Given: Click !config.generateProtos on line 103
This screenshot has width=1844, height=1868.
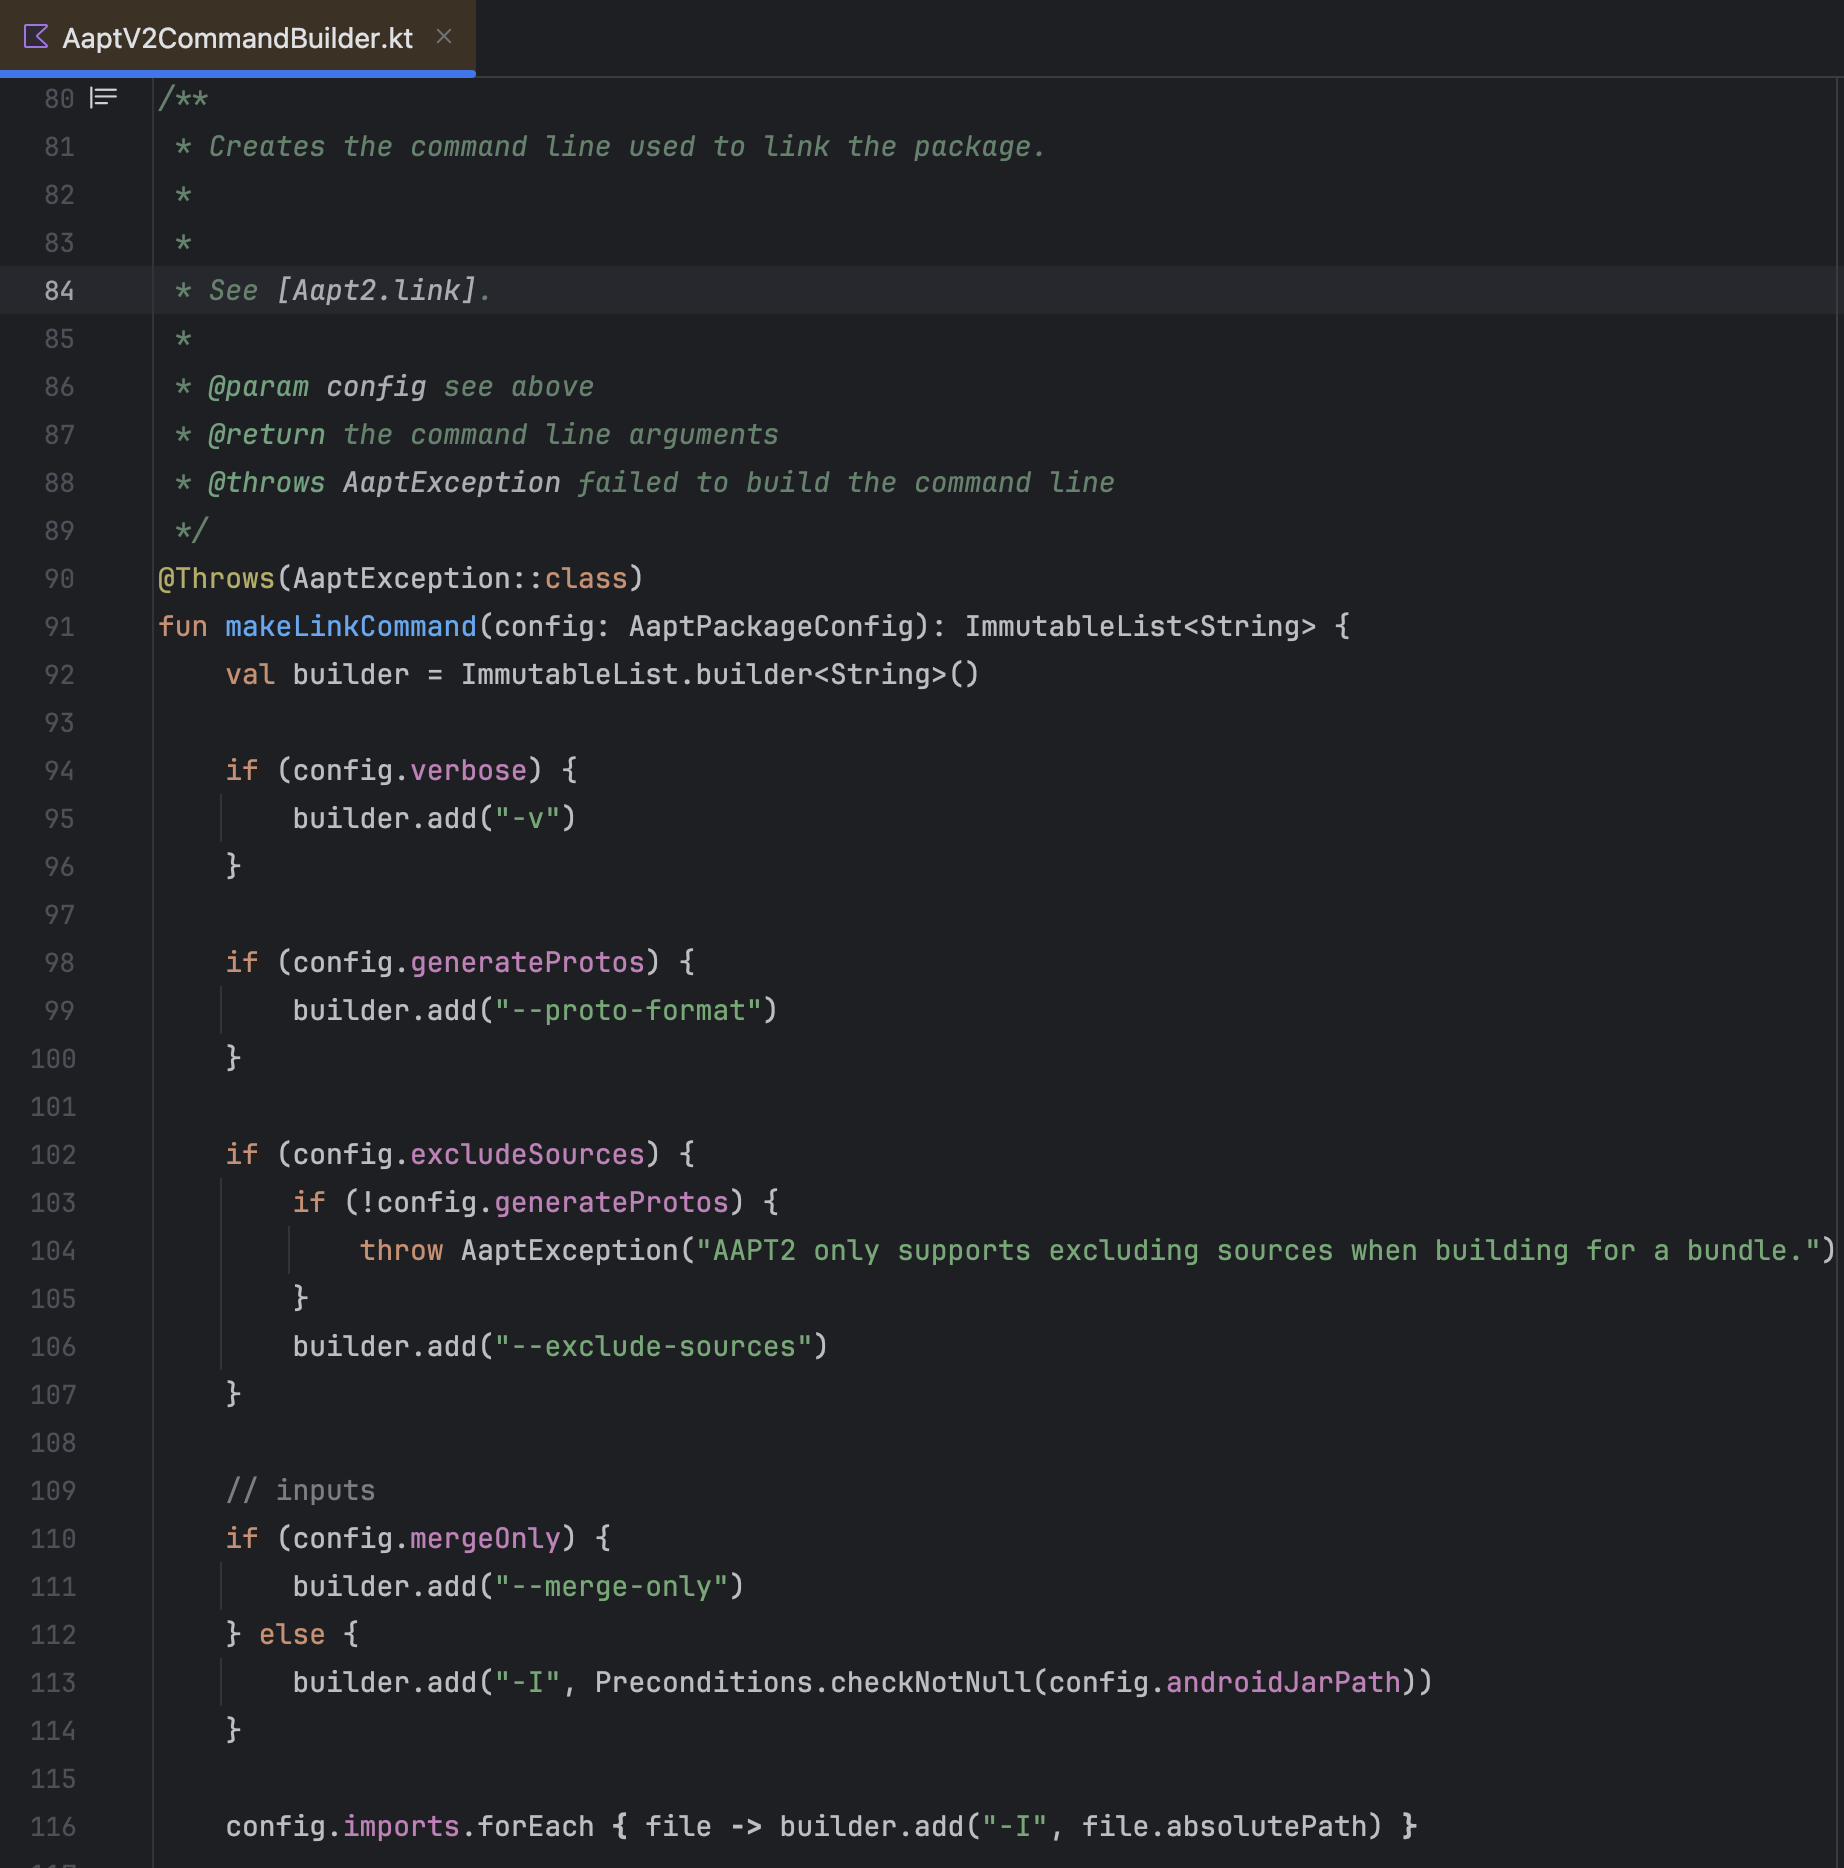Looking at the screenshot, I should (544, 1202).
